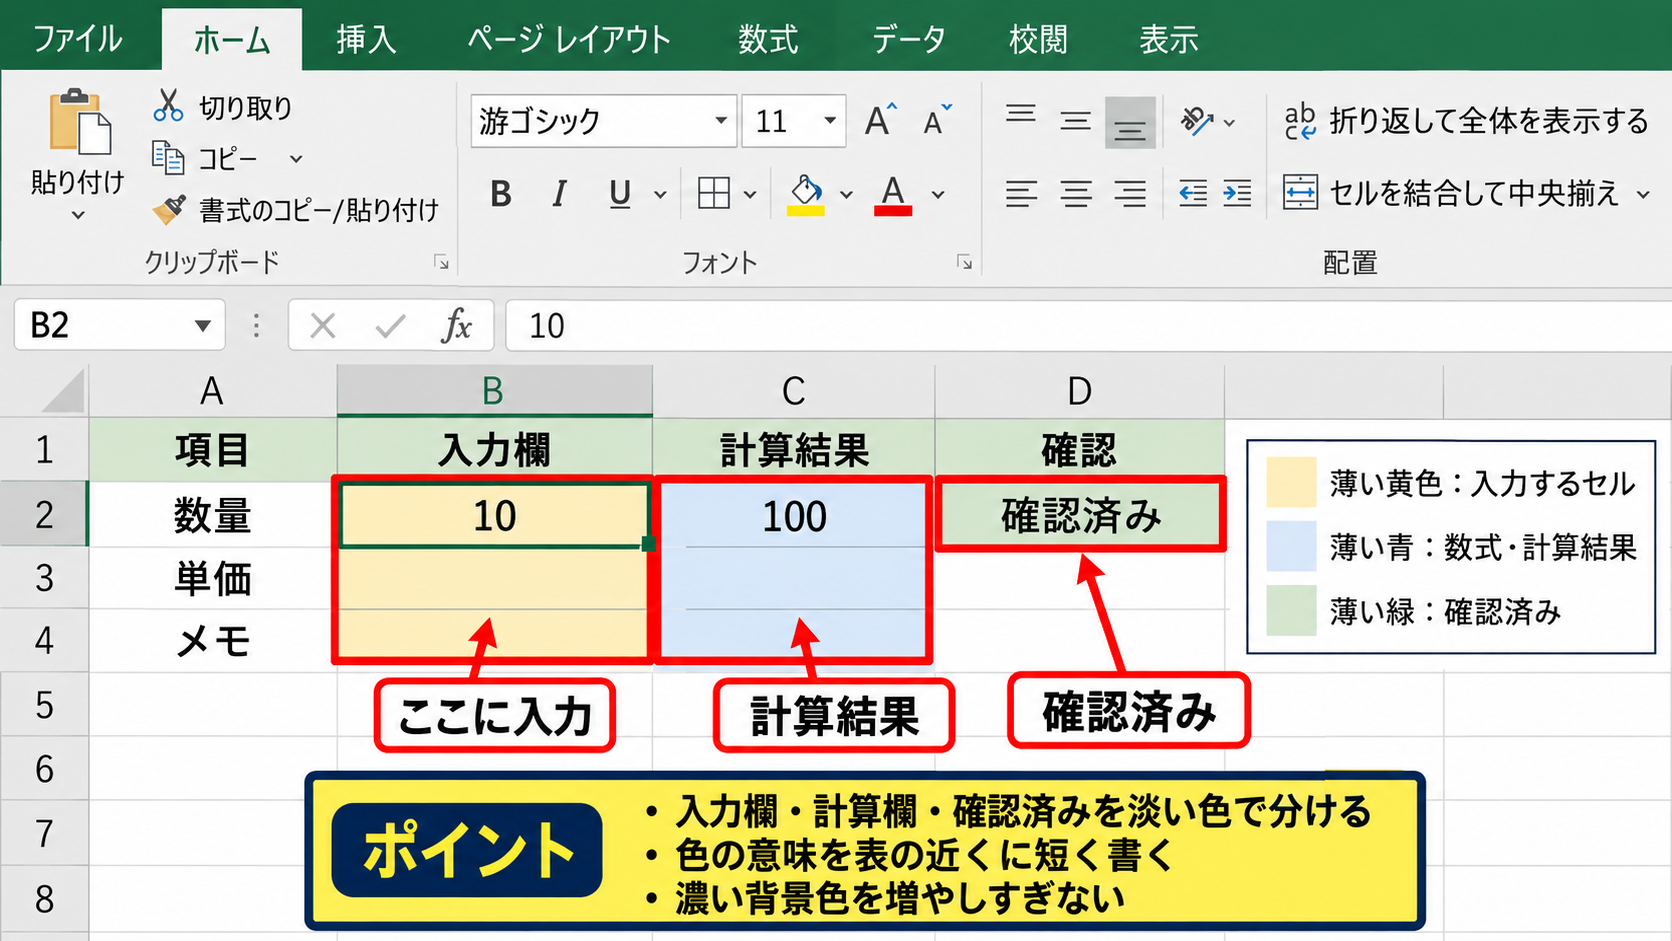The image size is (1672, 941).
Task: Center text horizontally in the cell
Action: tap(1076, 193)
